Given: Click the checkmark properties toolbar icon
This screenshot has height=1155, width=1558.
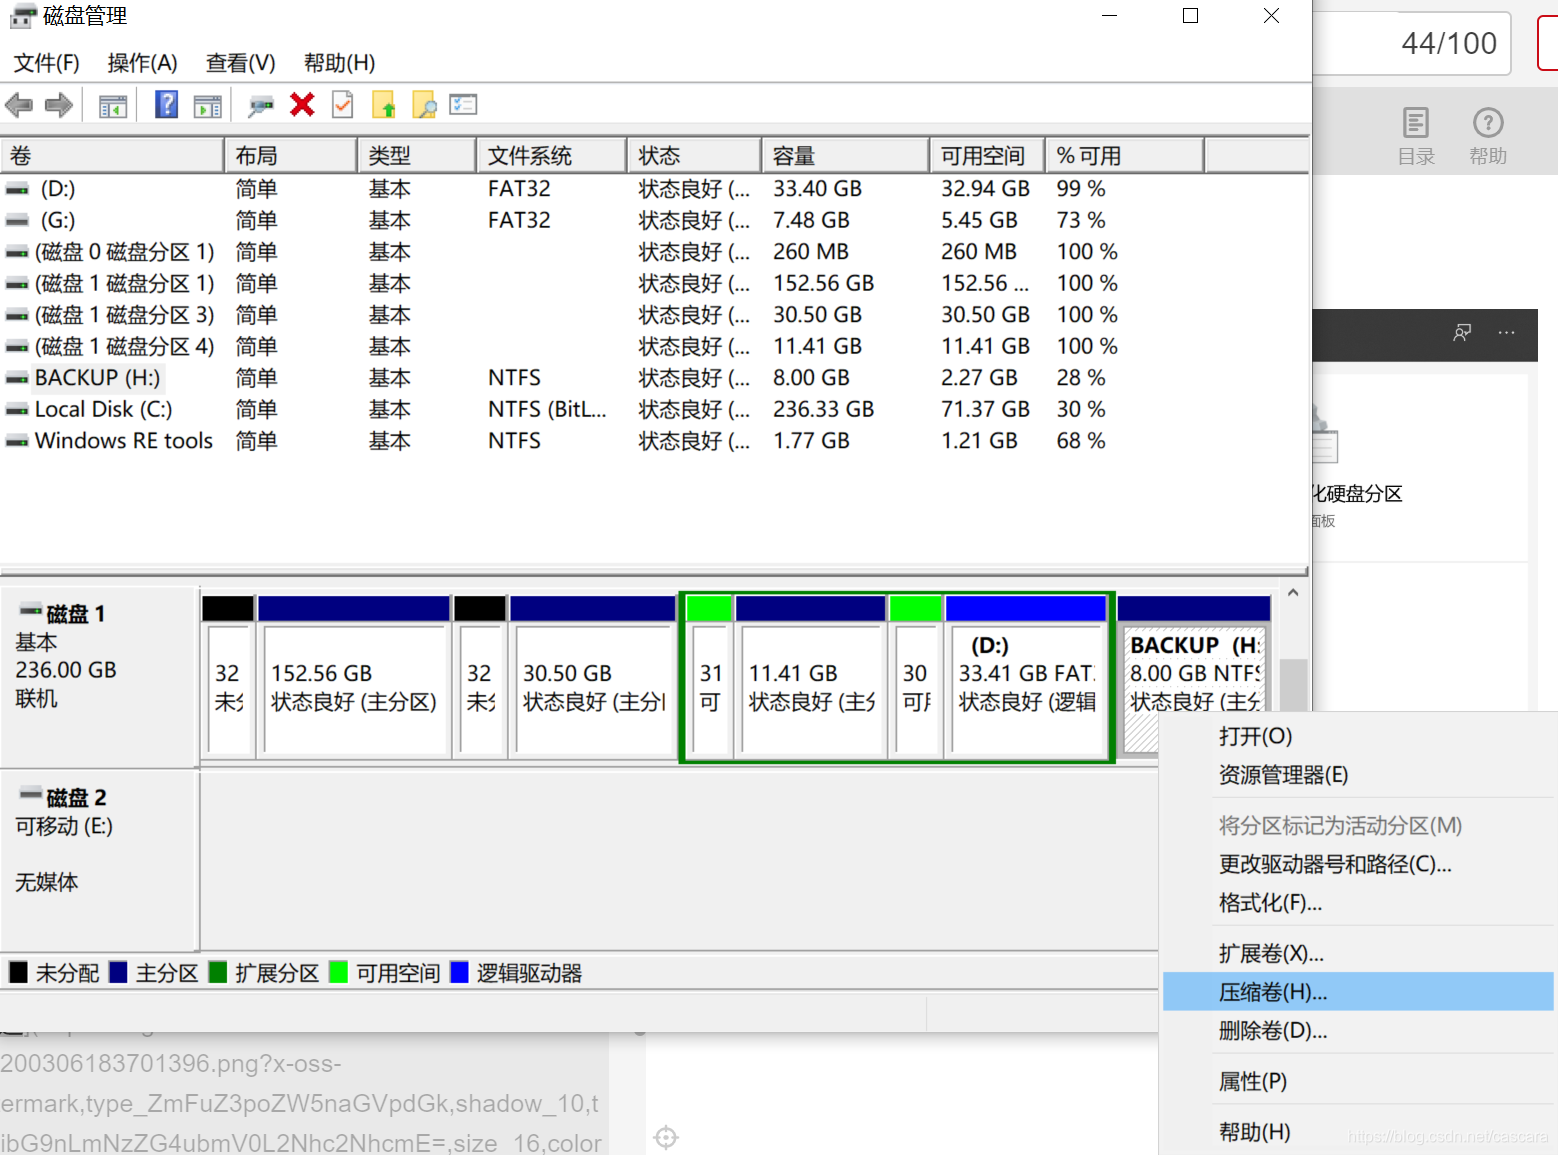Looking at the screenshot, I should [343, 104].
